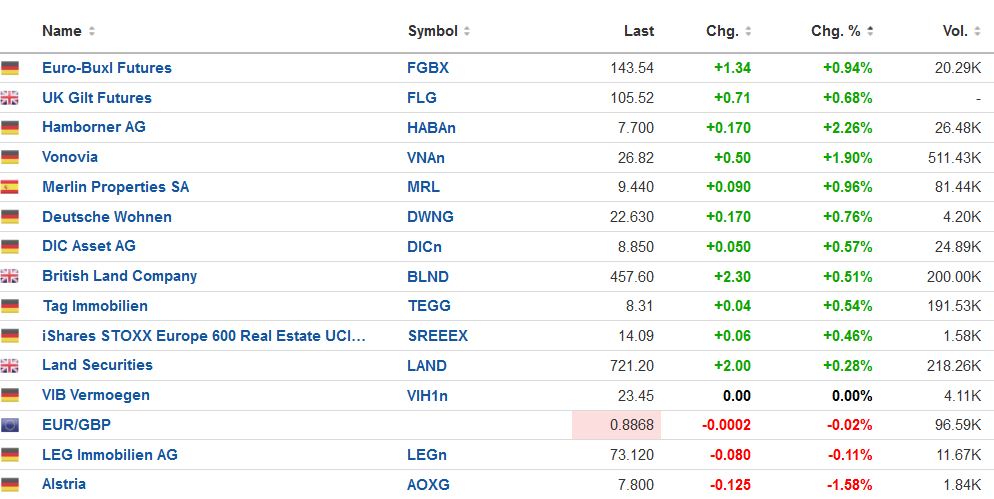Screen dimensions: 994x499
Task: Click the UK flag beside UK Gilt Futures
Action: (x=11, y=98)
